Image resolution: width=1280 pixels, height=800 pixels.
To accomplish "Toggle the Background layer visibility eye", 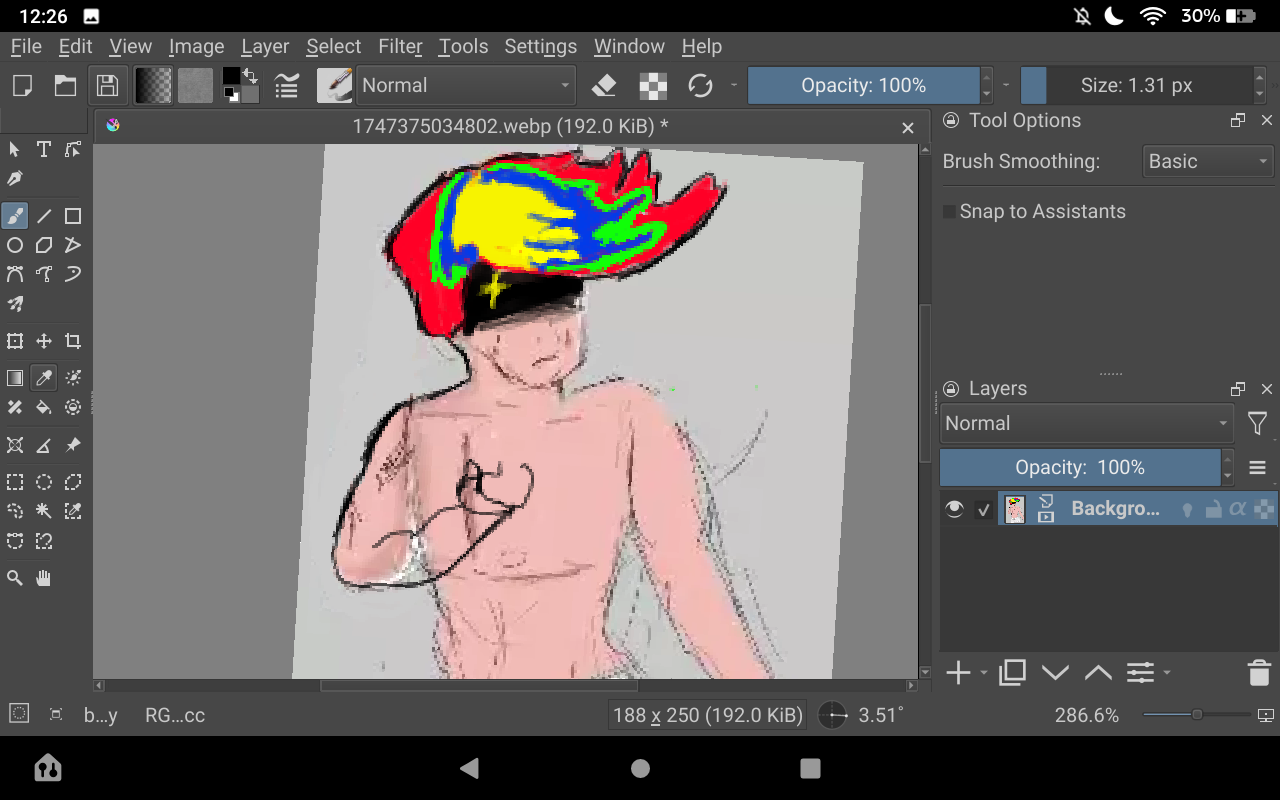I will (955, 509).
